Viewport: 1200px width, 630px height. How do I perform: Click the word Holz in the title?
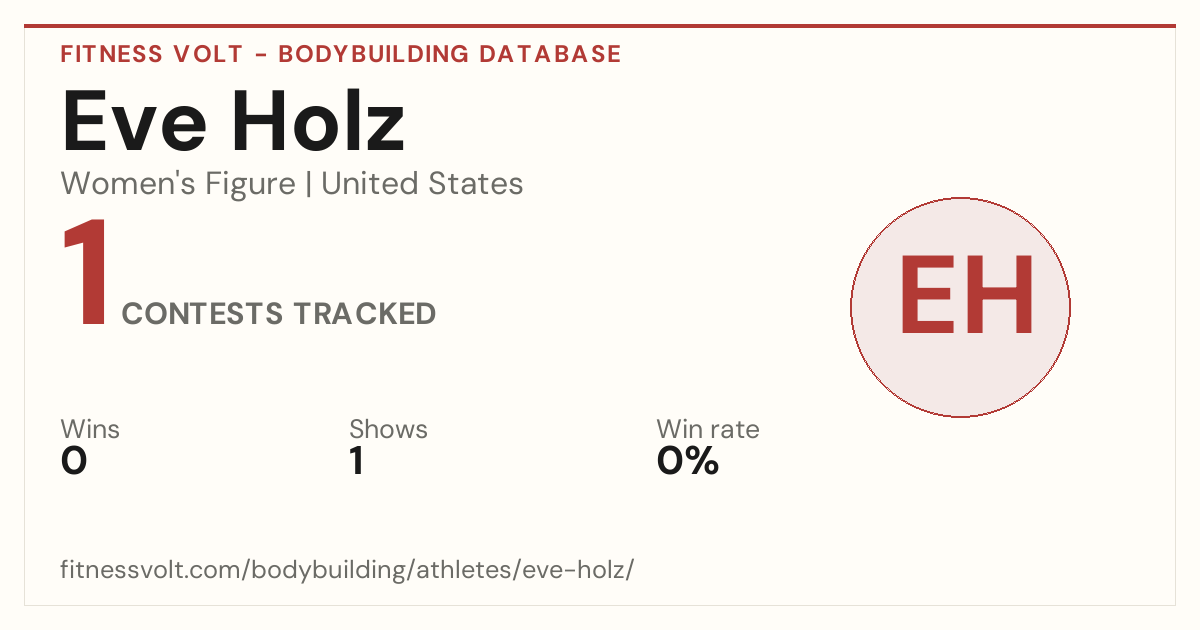coord(319,122)
